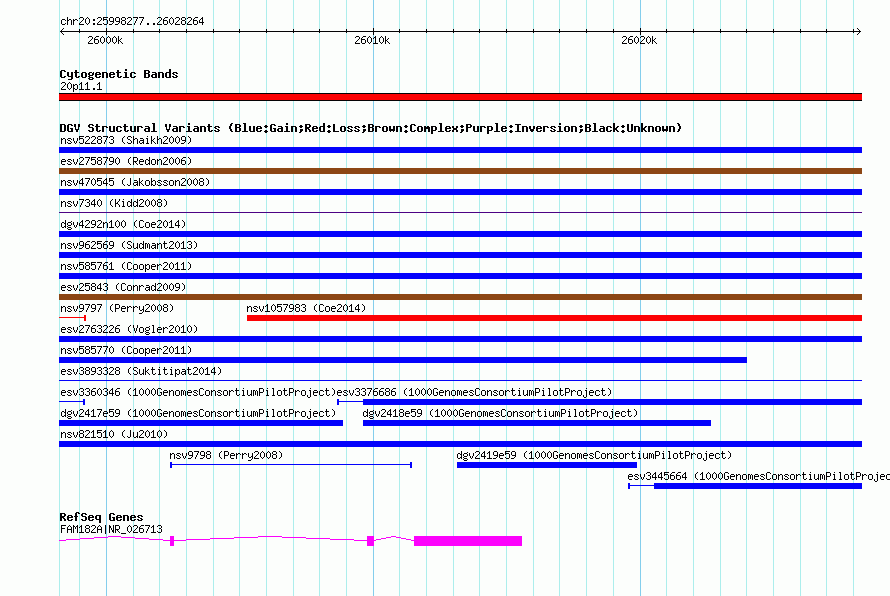The height and width of the screenshot is (596, 890).
Task: Click the 26010k ruler tick label
Action: [372, 40]
